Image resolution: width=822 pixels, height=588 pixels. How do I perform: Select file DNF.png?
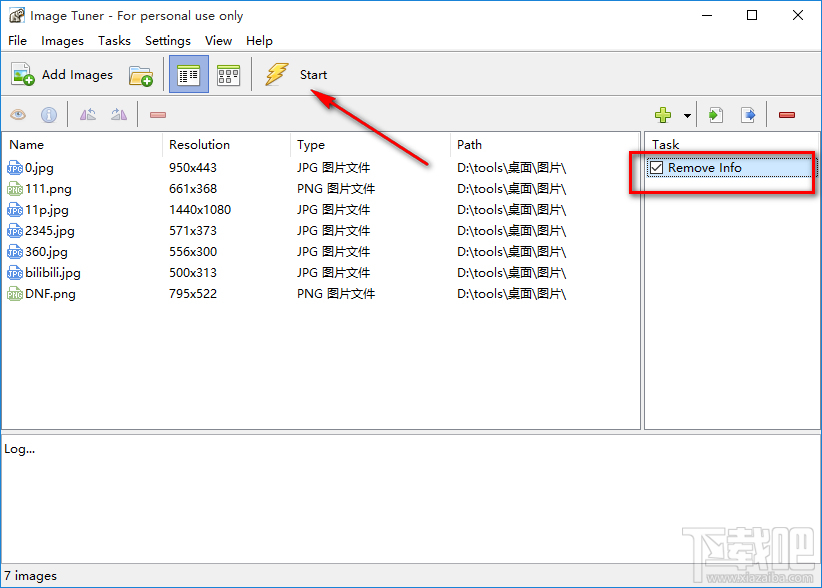click(x=50, y=293)
